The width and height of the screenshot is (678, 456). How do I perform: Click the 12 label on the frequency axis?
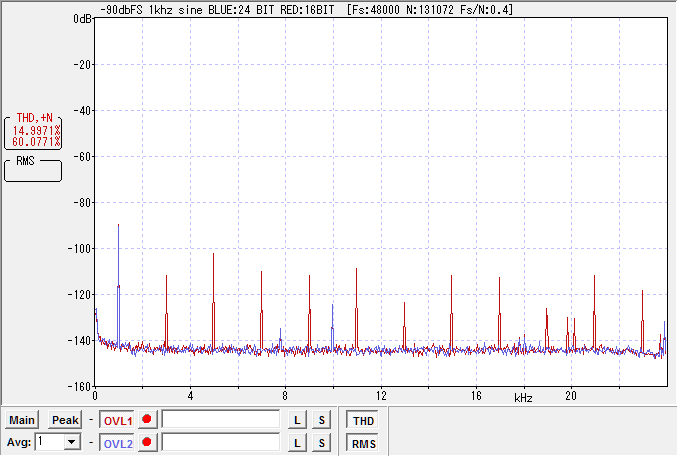381,396
